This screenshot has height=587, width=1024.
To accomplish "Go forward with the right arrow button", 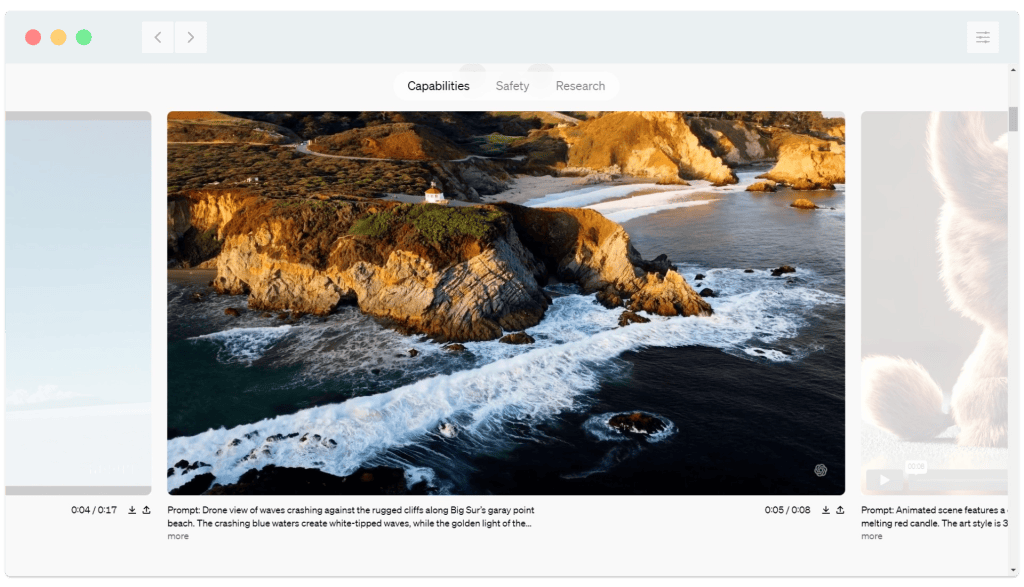I will tap(190, 38).
